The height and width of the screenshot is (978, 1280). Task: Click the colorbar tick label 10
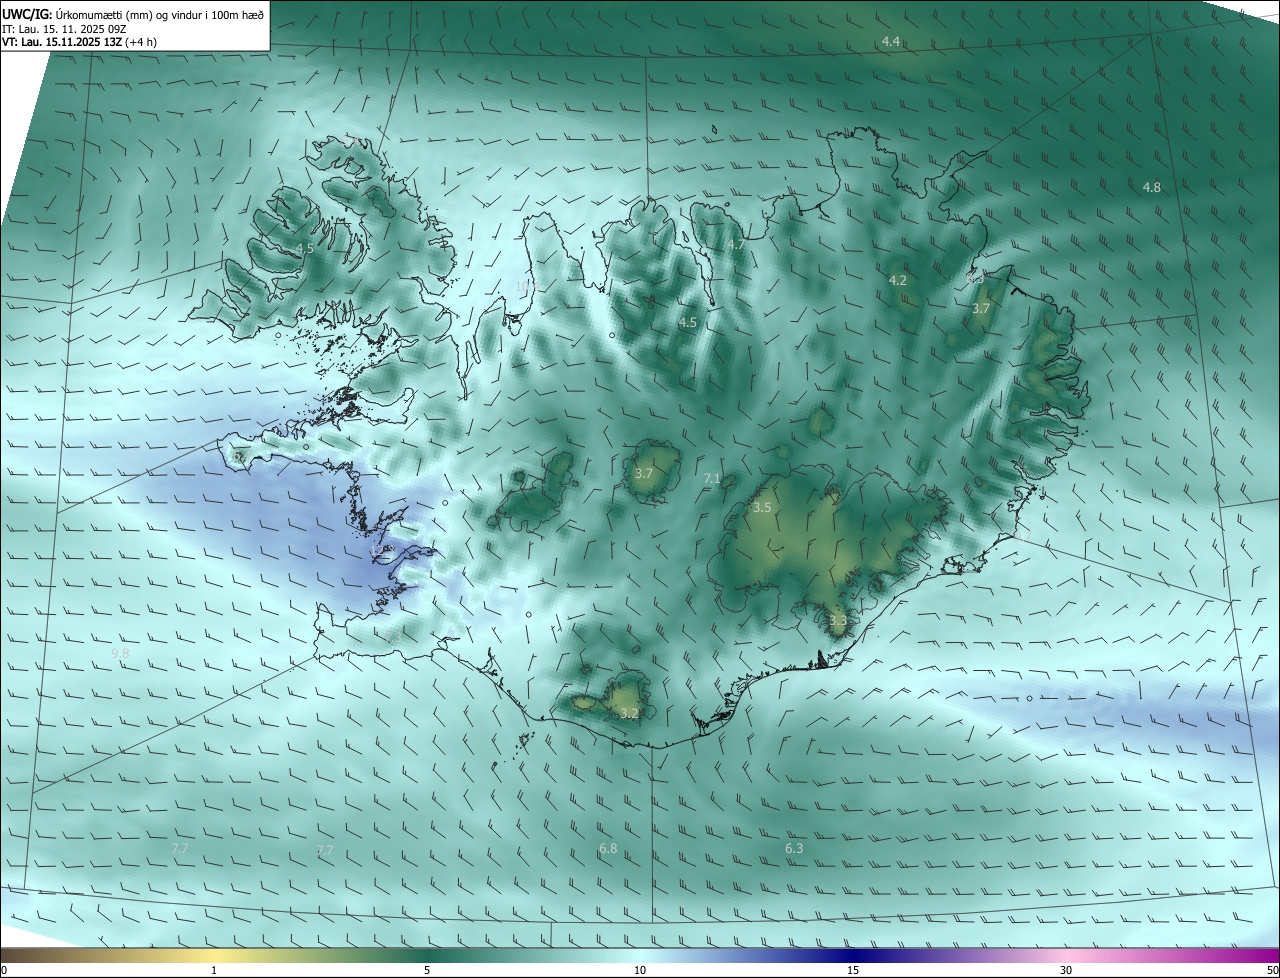[640, 970]
